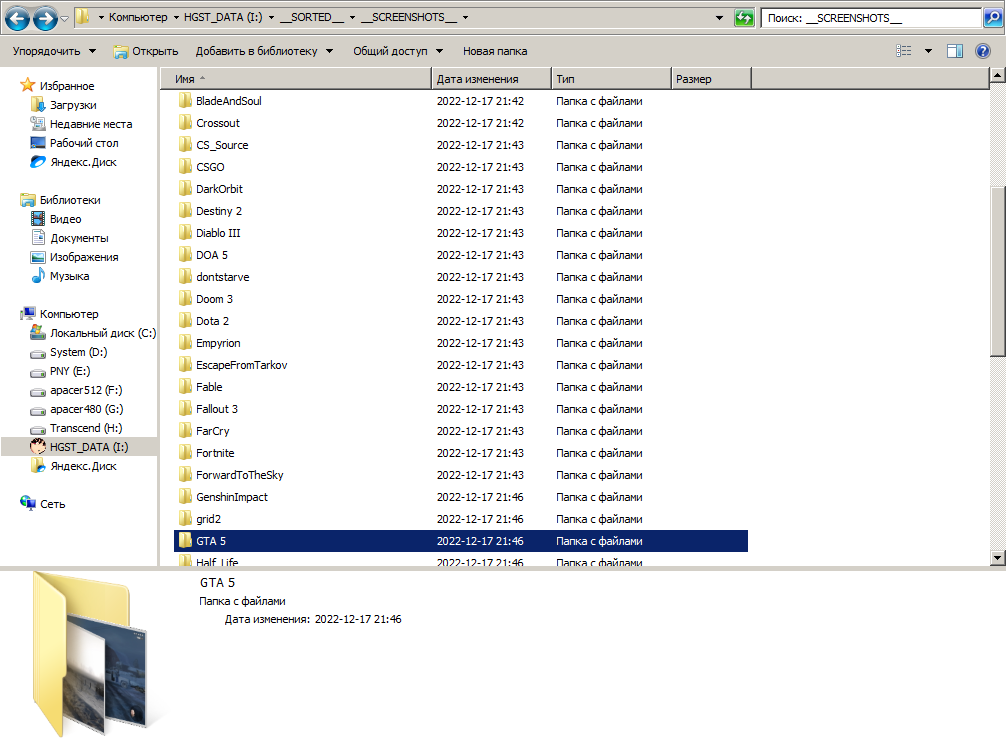Click the Новая папка button

495,51
